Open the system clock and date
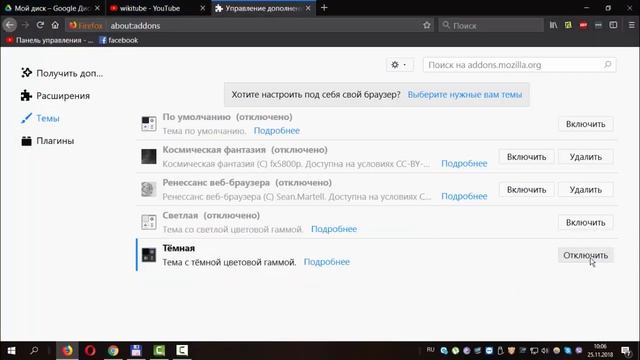This screenshot has height=360, width=640. coord(600,350)
